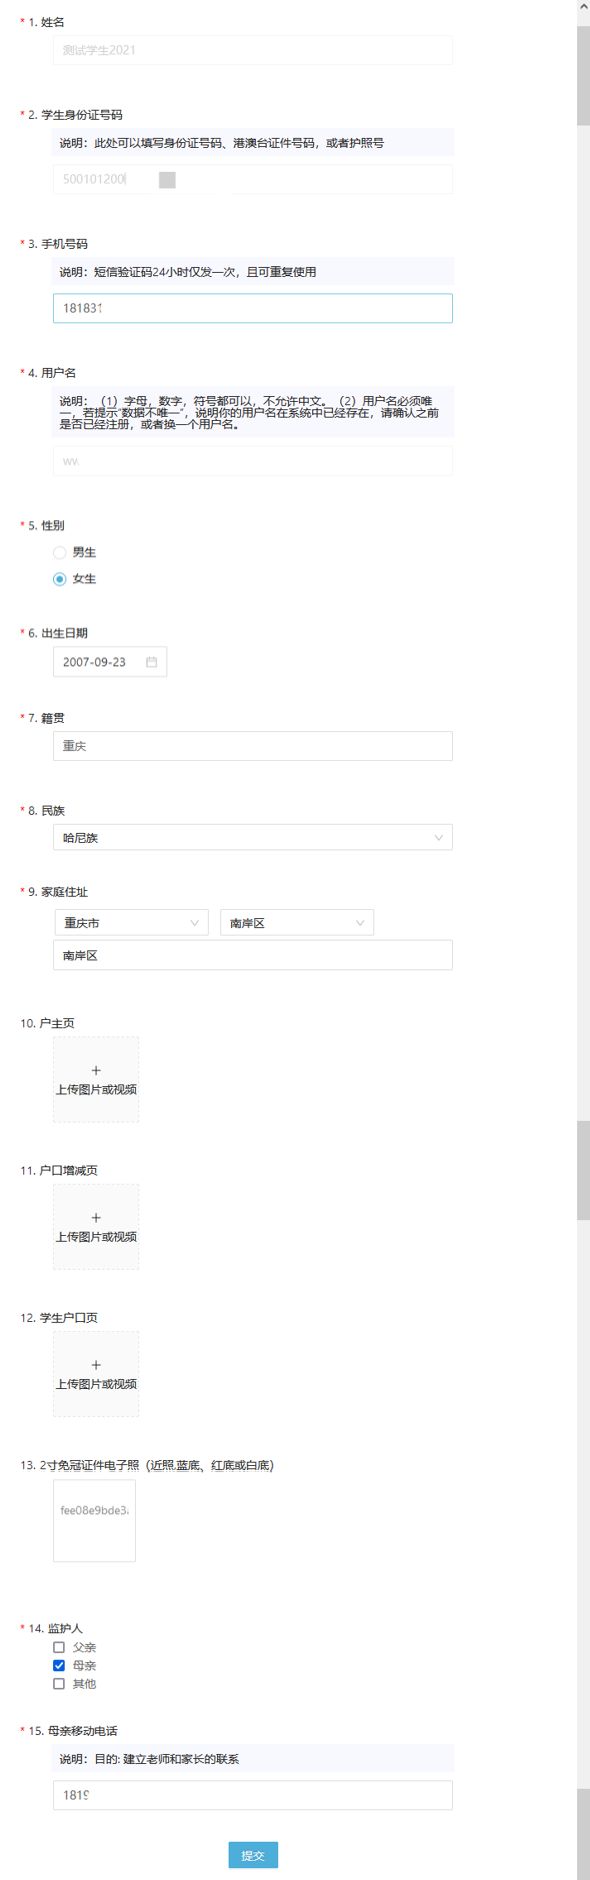Click the 籍贯 input showing 重庆
The height and width of the screenshot is (1880, 590).
tap(252, 745)
